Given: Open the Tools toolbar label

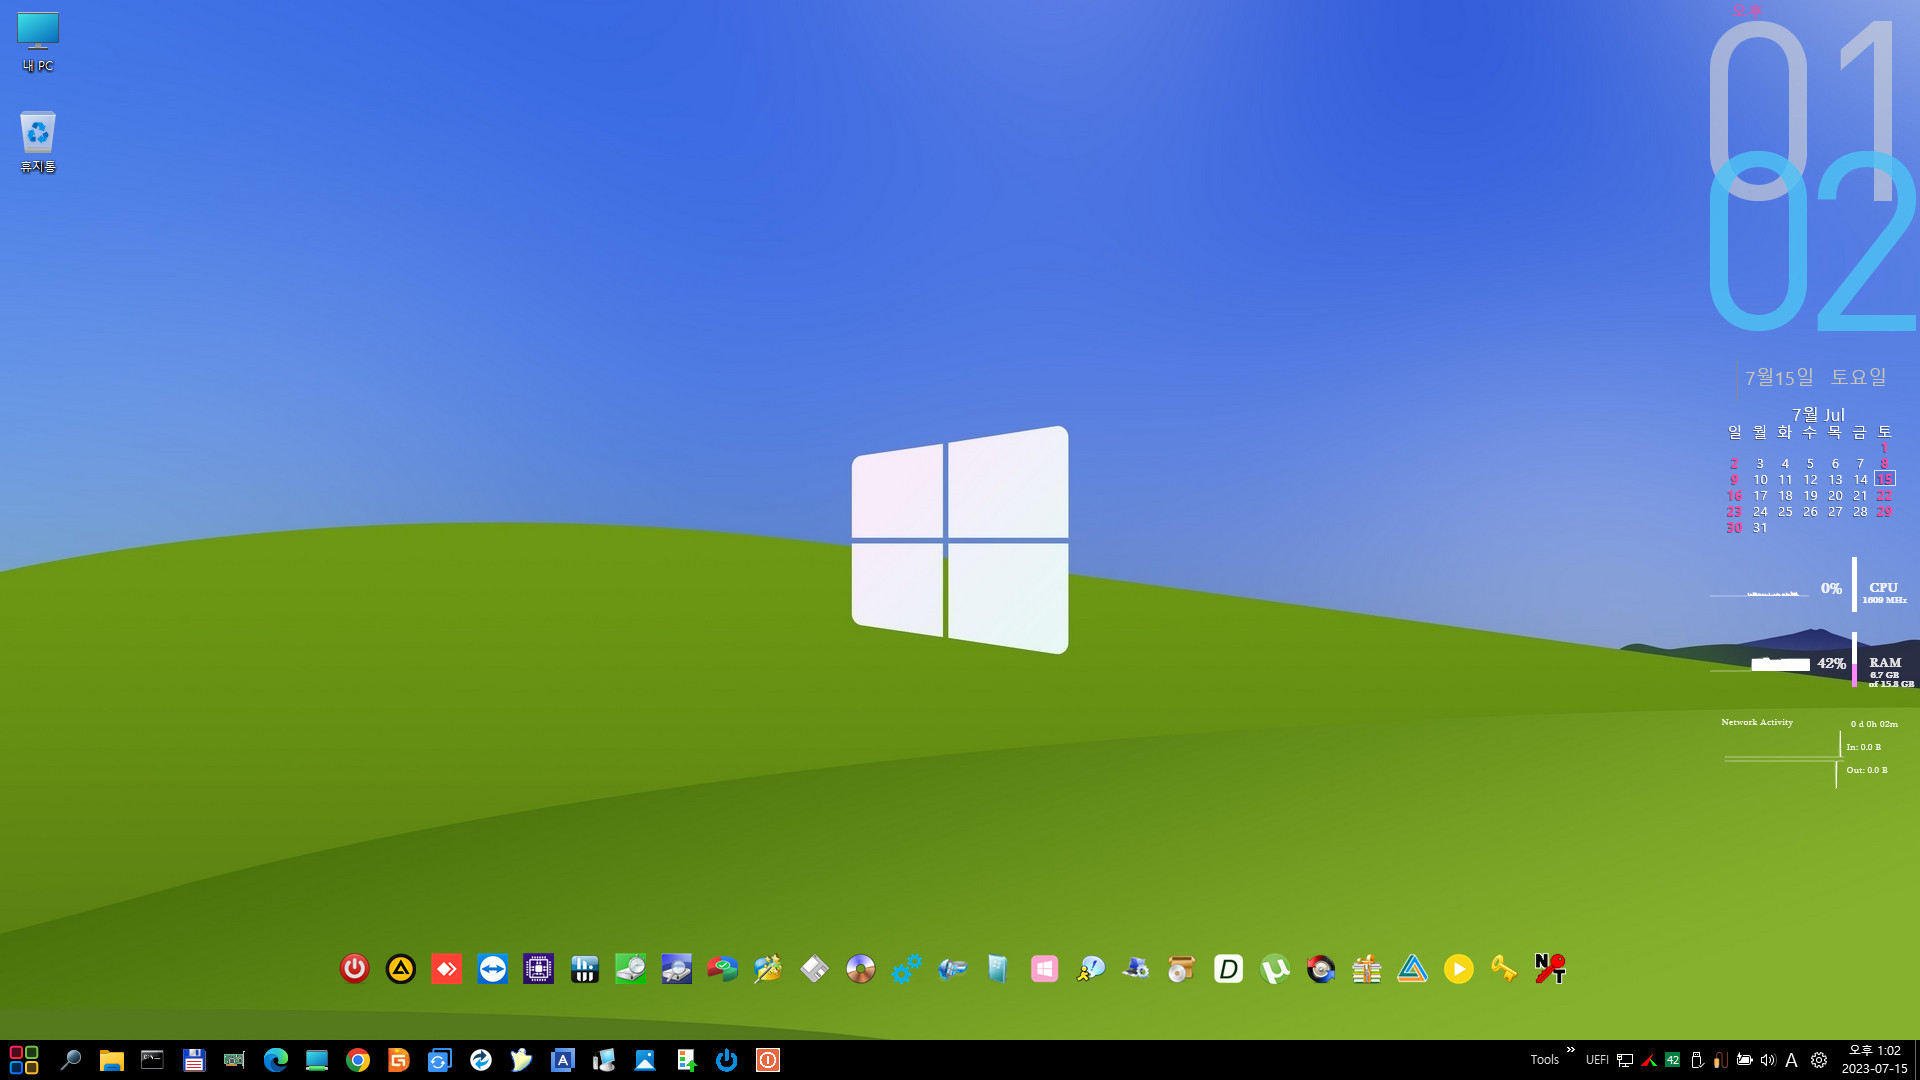Looking at the screenshot, I should pyautogui.click(x=1544, y=1060).
